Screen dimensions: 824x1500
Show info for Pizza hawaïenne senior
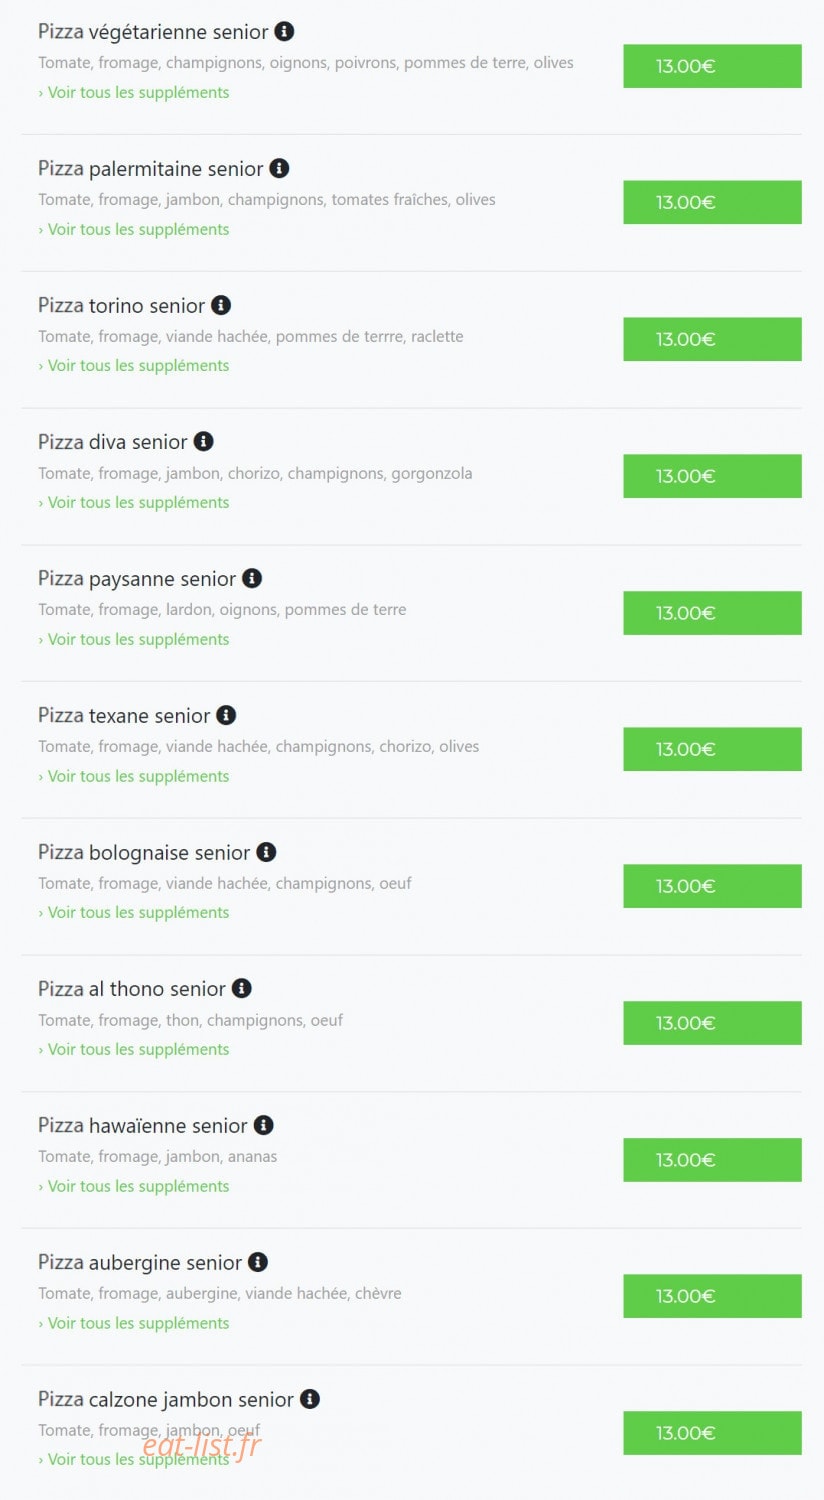click(x=263, y=1125)
